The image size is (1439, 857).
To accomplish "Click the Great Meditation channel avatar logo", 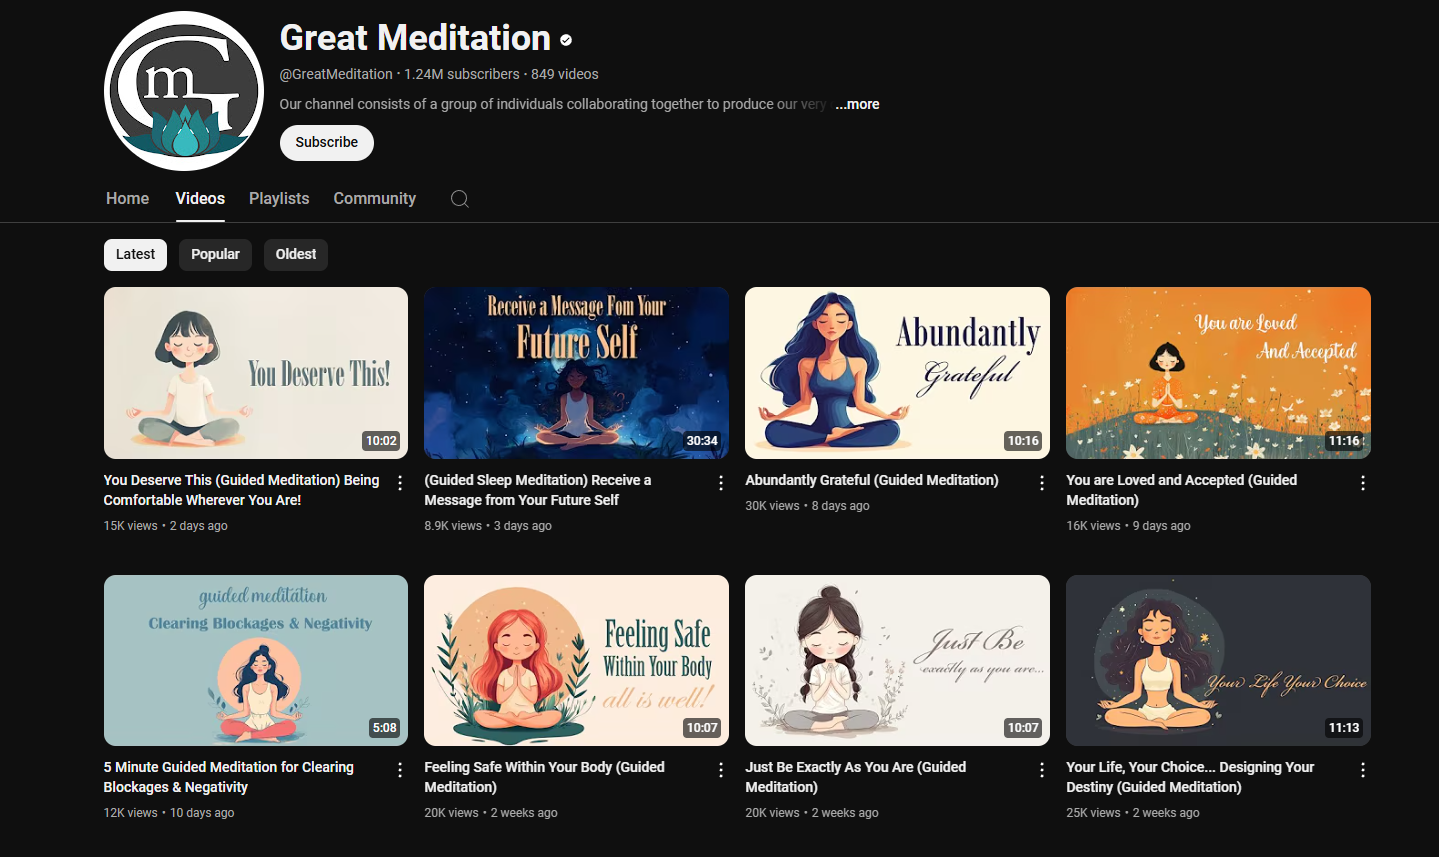I will 184,91.
